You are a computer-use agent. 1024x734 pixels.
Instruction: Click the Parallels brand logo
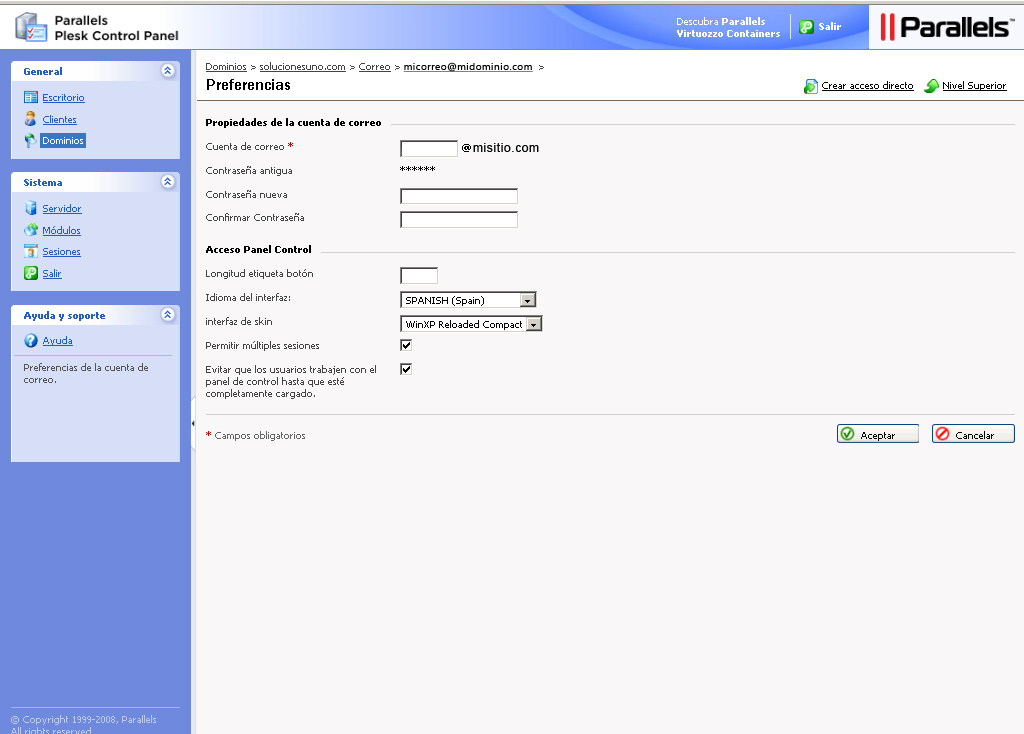(x=946, y=27)
